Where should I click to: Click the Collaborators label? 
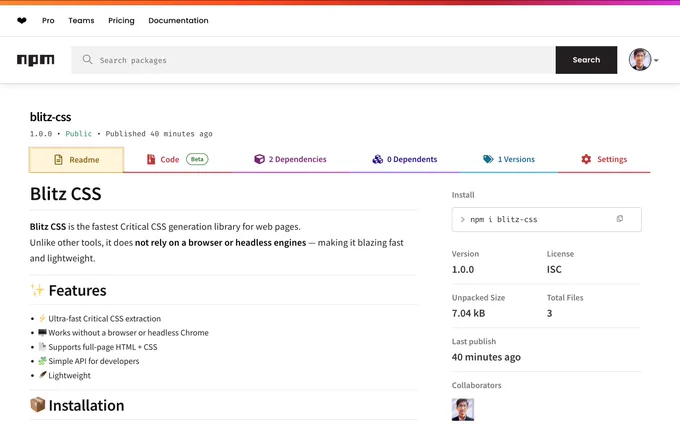(476, 385)
